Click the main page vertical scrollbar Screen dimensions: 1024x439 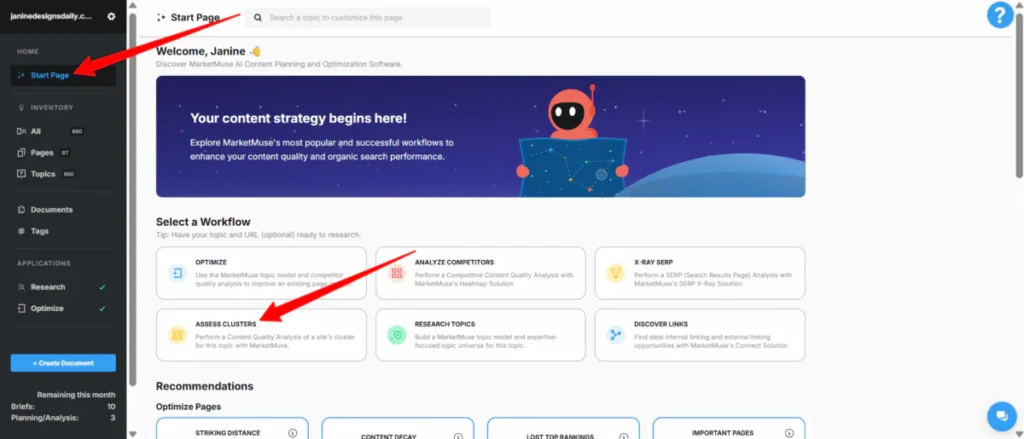point(1019,95)
